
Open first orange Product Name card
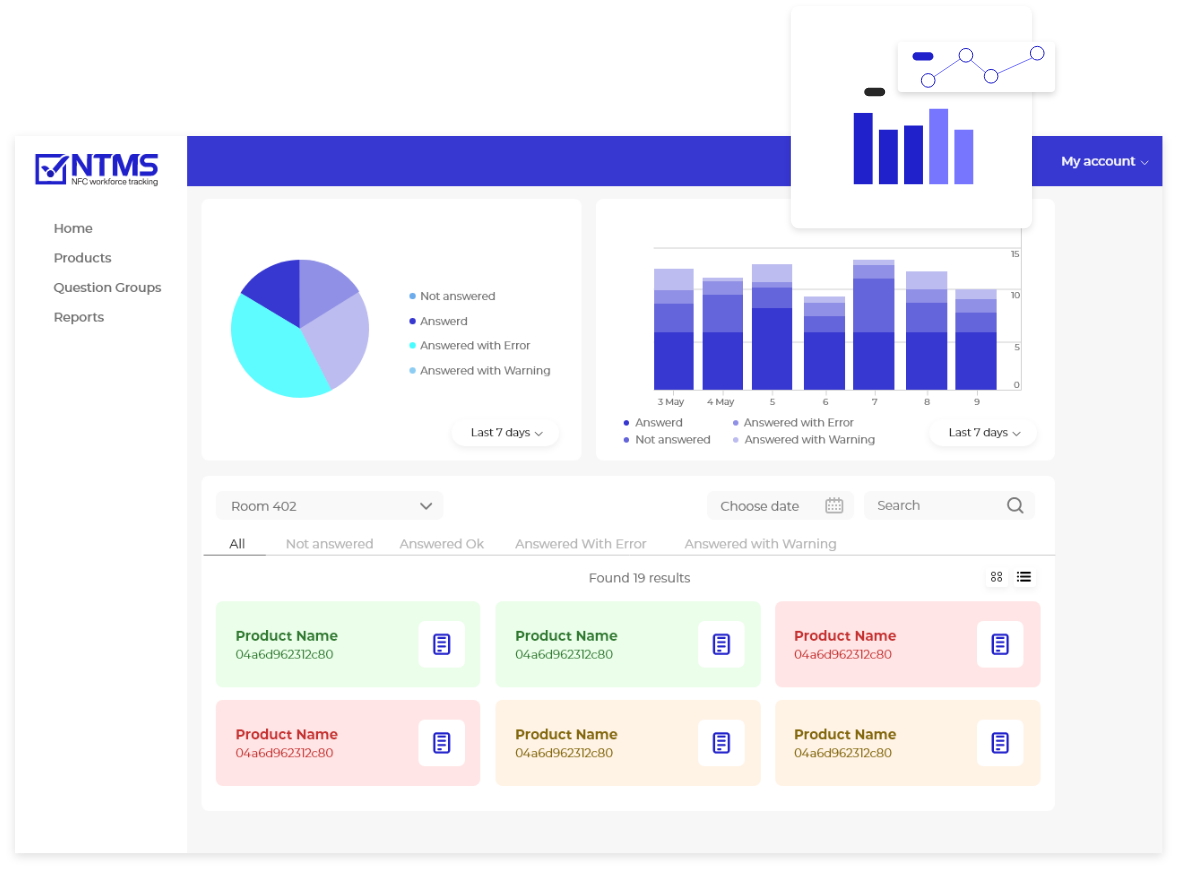tap(628, 743)
